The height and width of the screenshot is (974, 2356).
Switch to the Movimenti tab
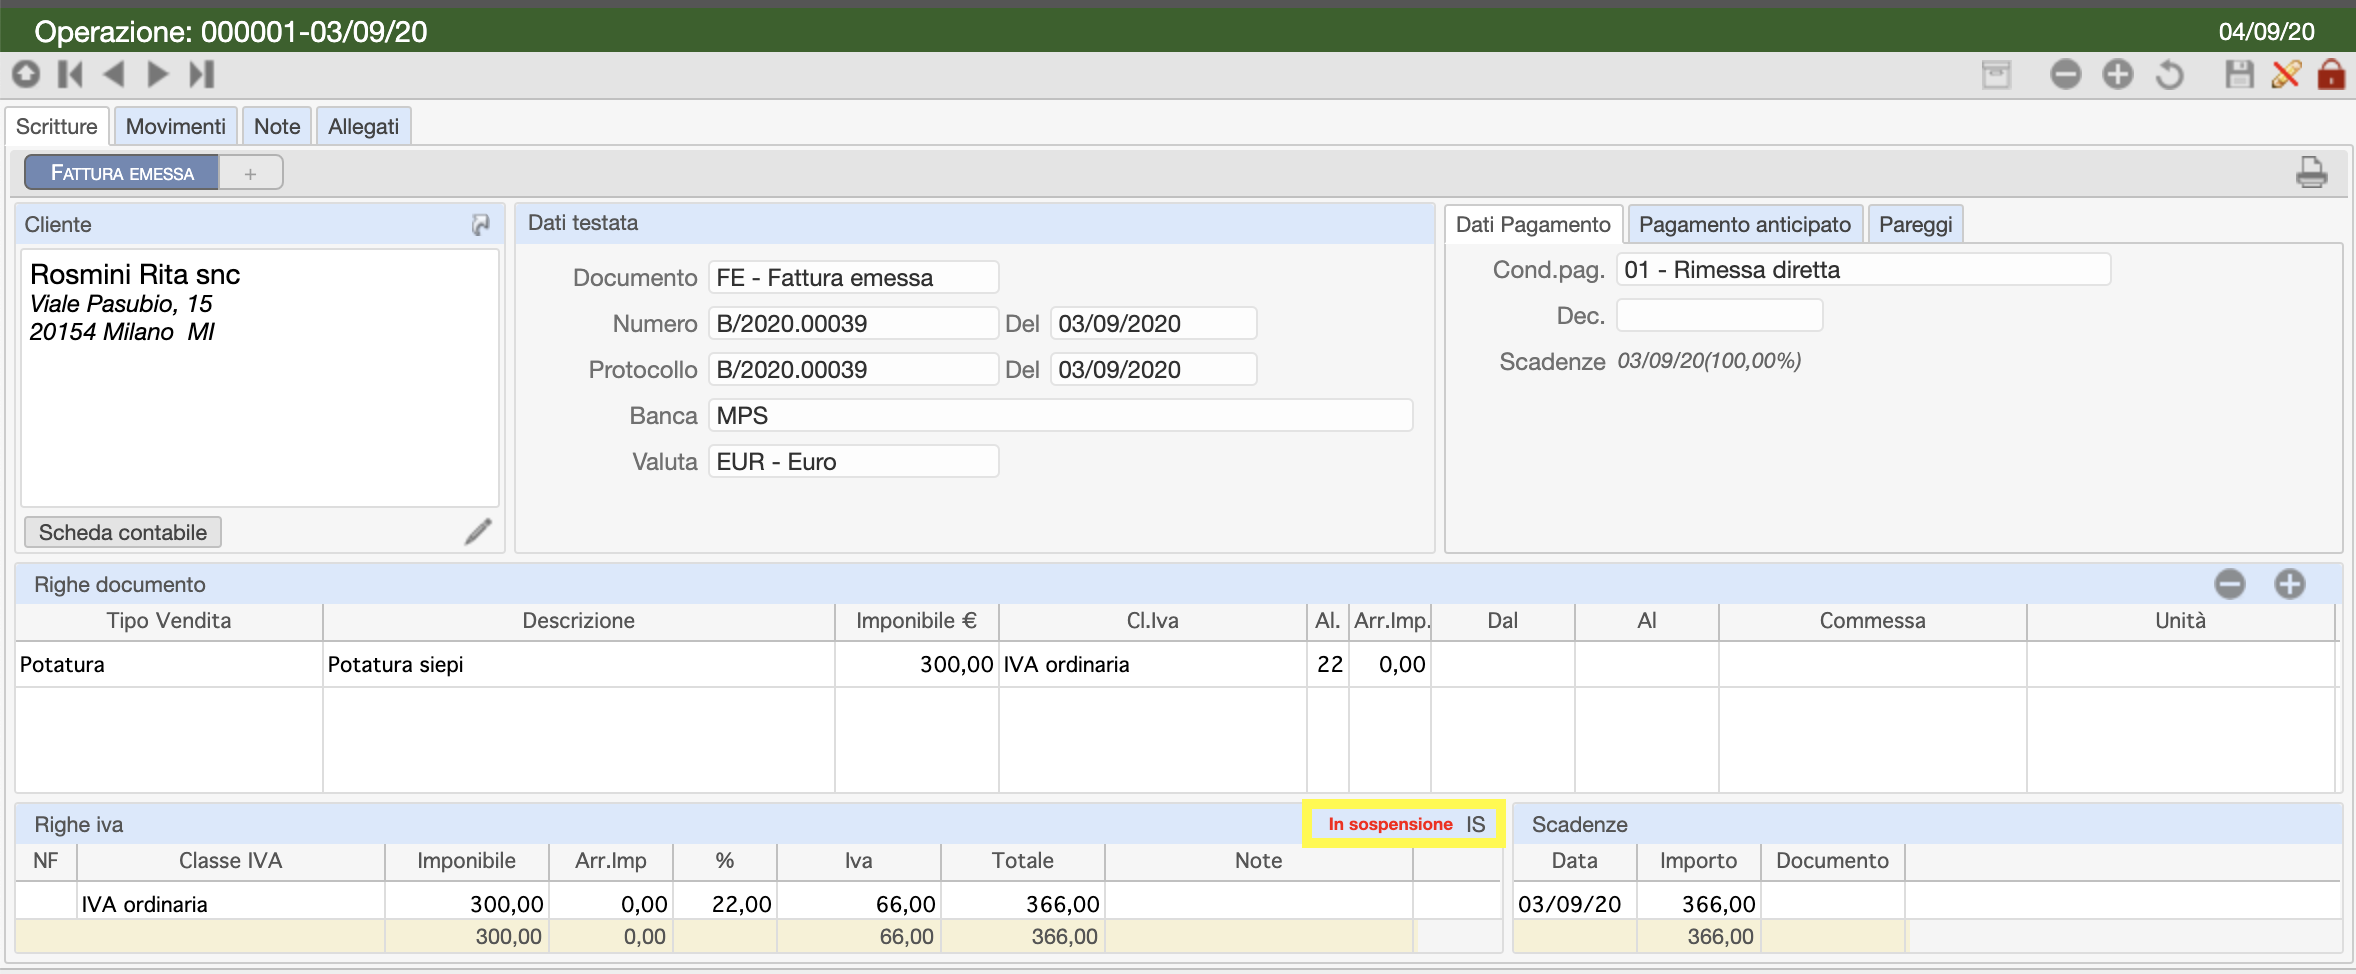(x=176, y=127)
